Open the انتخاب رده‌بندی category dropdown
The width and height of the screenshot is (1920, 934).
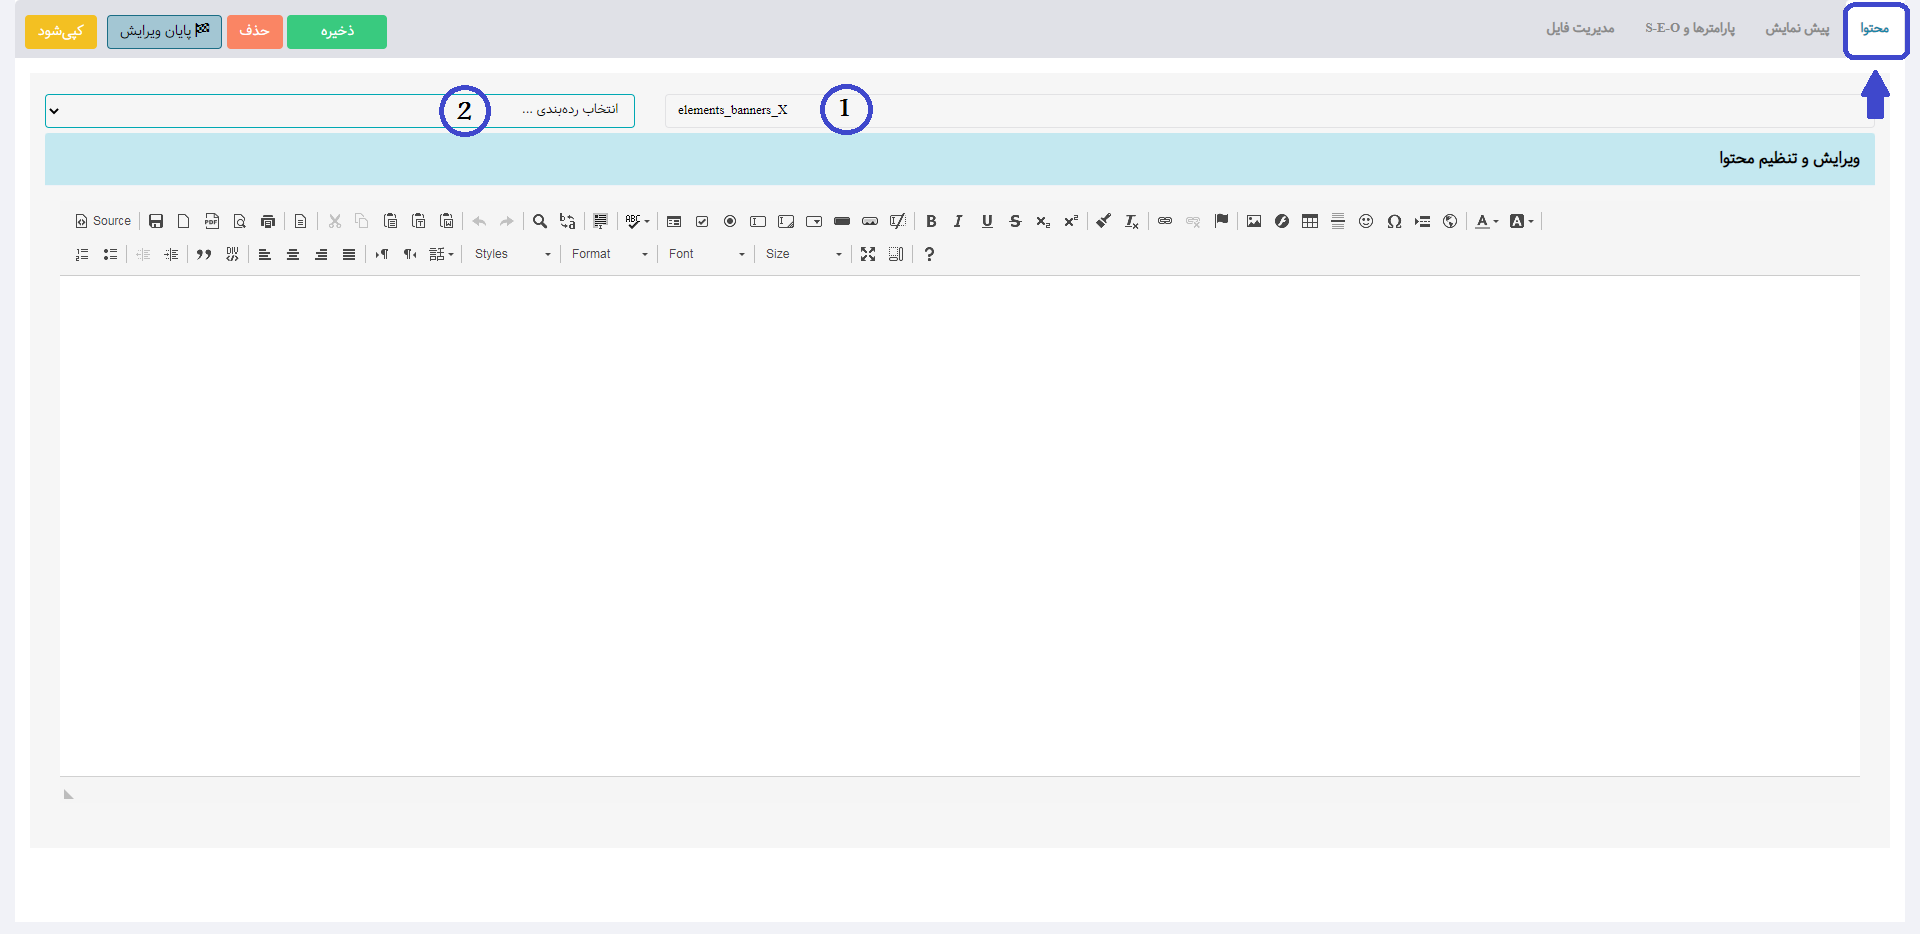click(x=340, y=111)
